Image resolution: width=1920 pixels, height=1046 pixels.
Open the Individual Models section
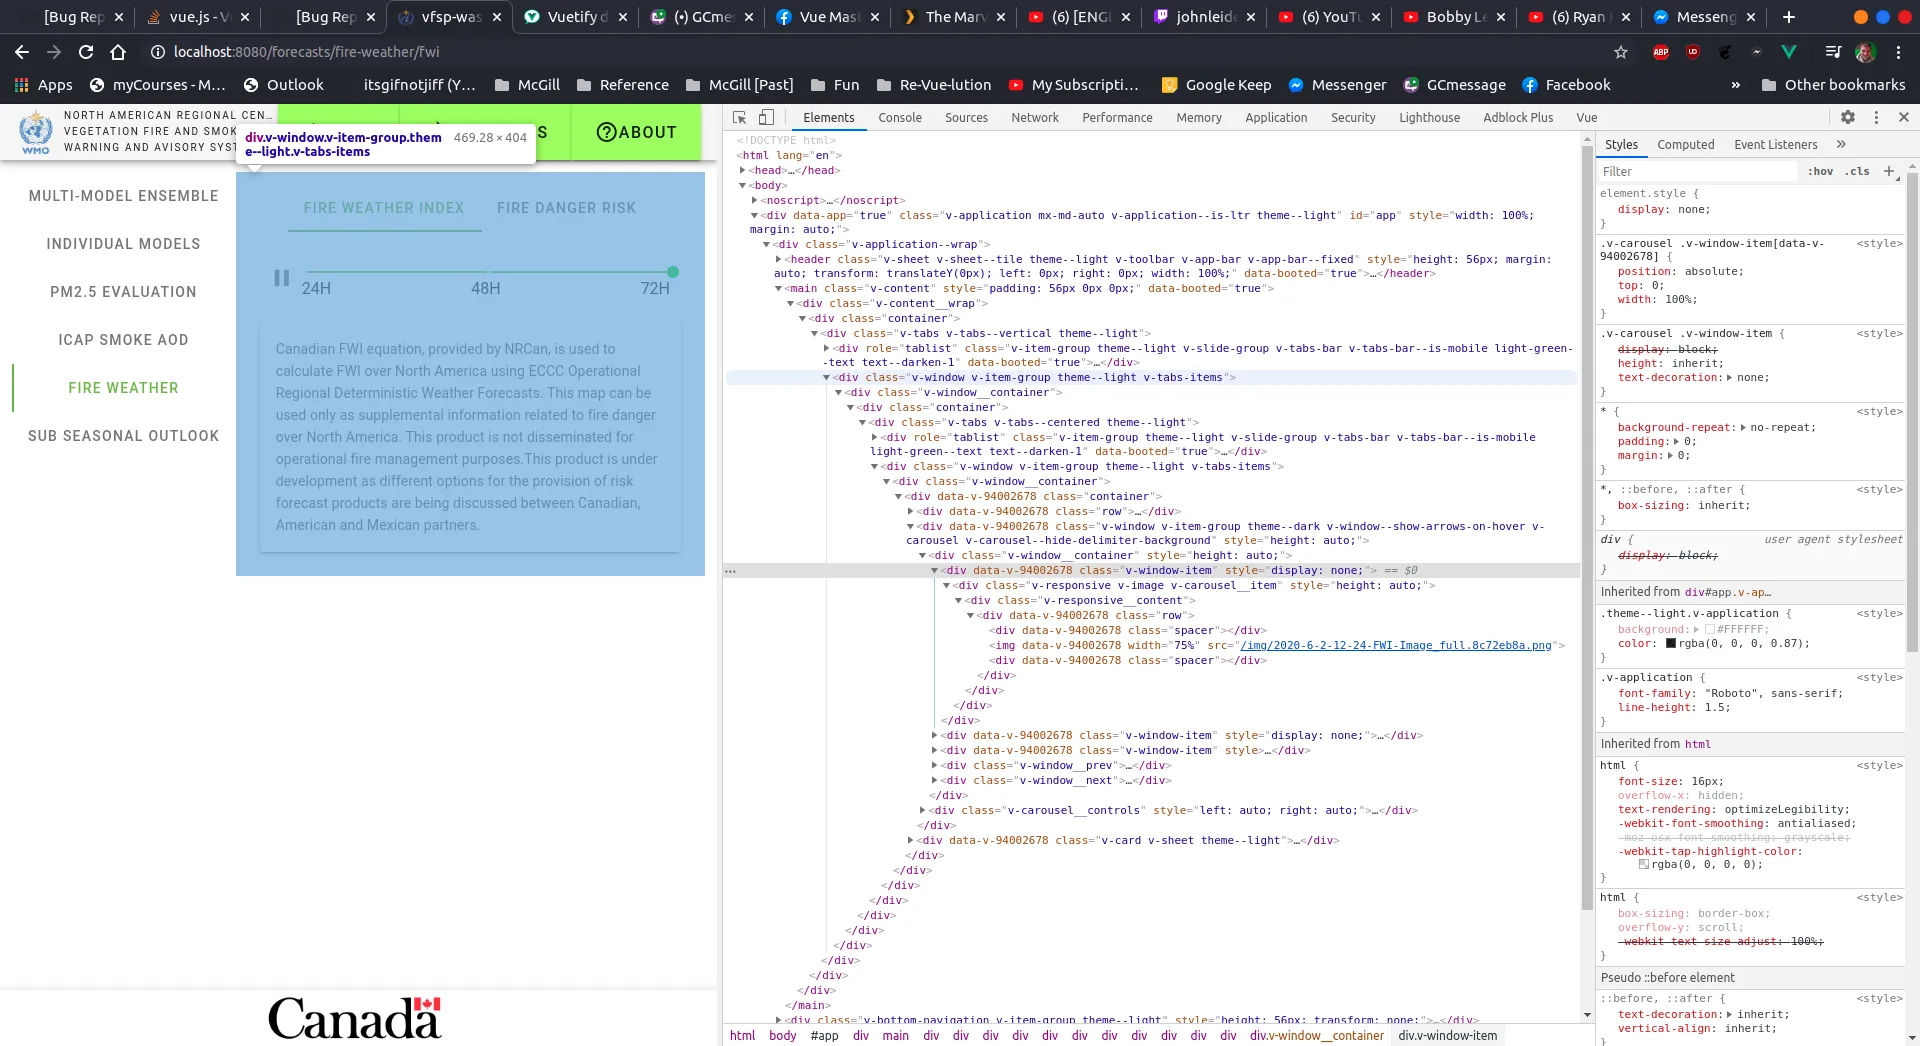point(124,244)
